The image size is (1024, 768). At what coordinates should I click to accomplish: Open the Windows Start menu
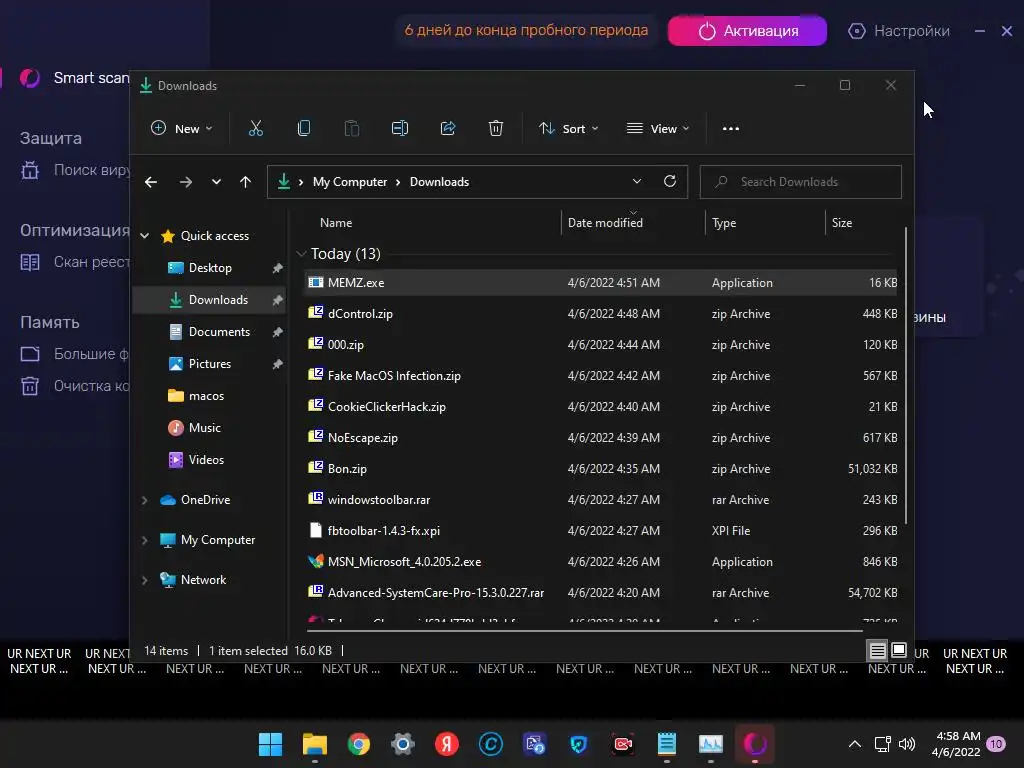tap(270, 744)
